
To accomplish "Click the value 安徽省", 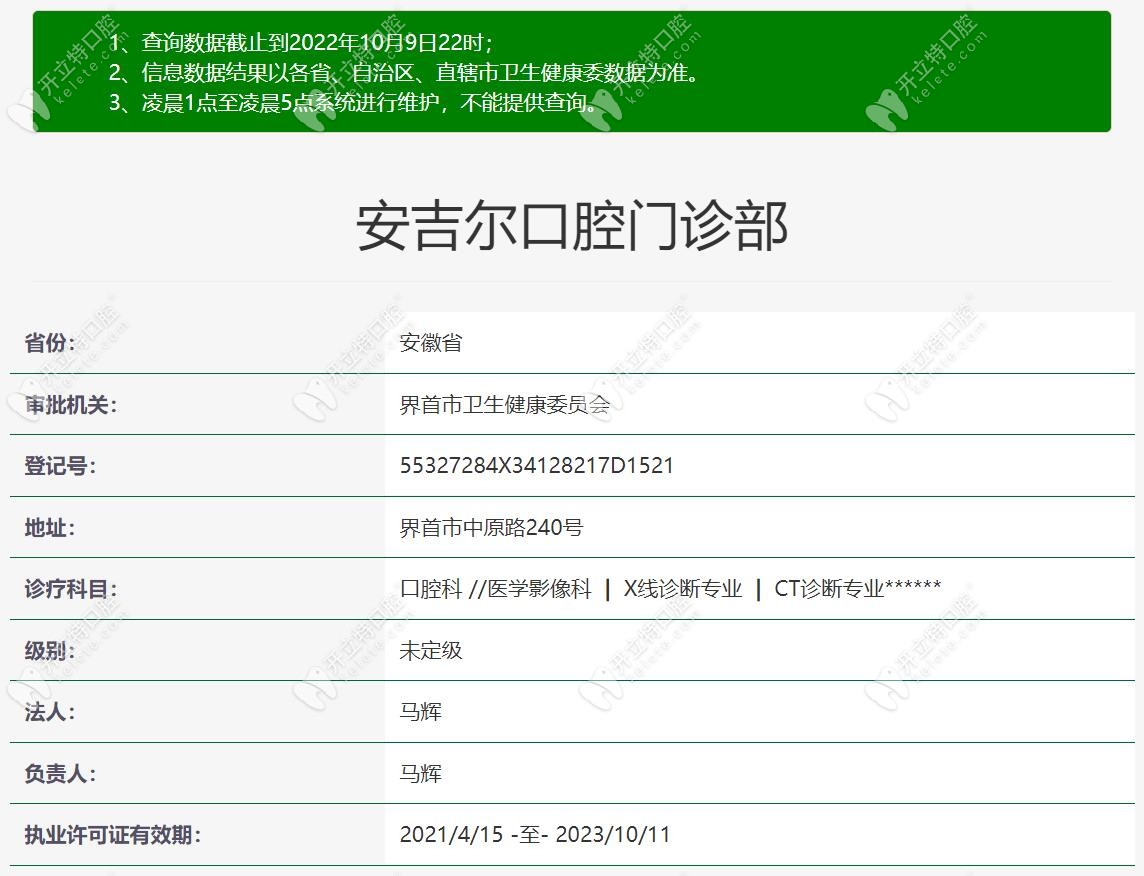I will [430, 342].
